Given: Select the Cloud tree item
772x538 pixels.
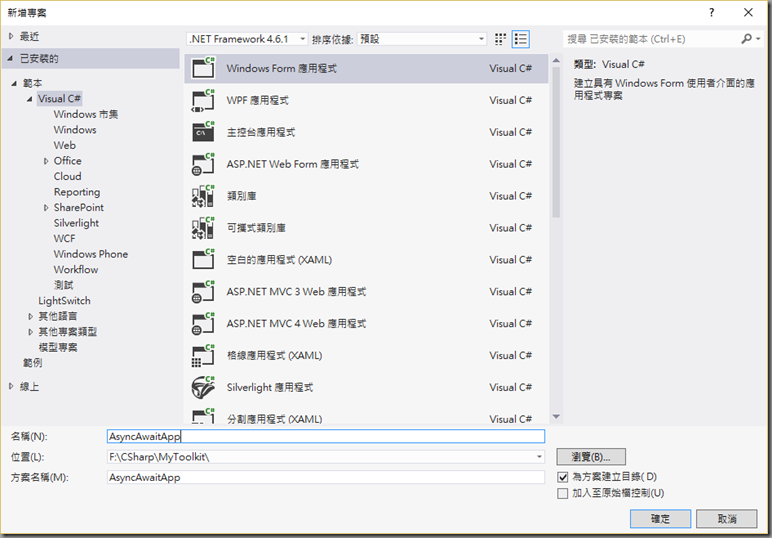Looking at the screenshot, I should (67, 176).
